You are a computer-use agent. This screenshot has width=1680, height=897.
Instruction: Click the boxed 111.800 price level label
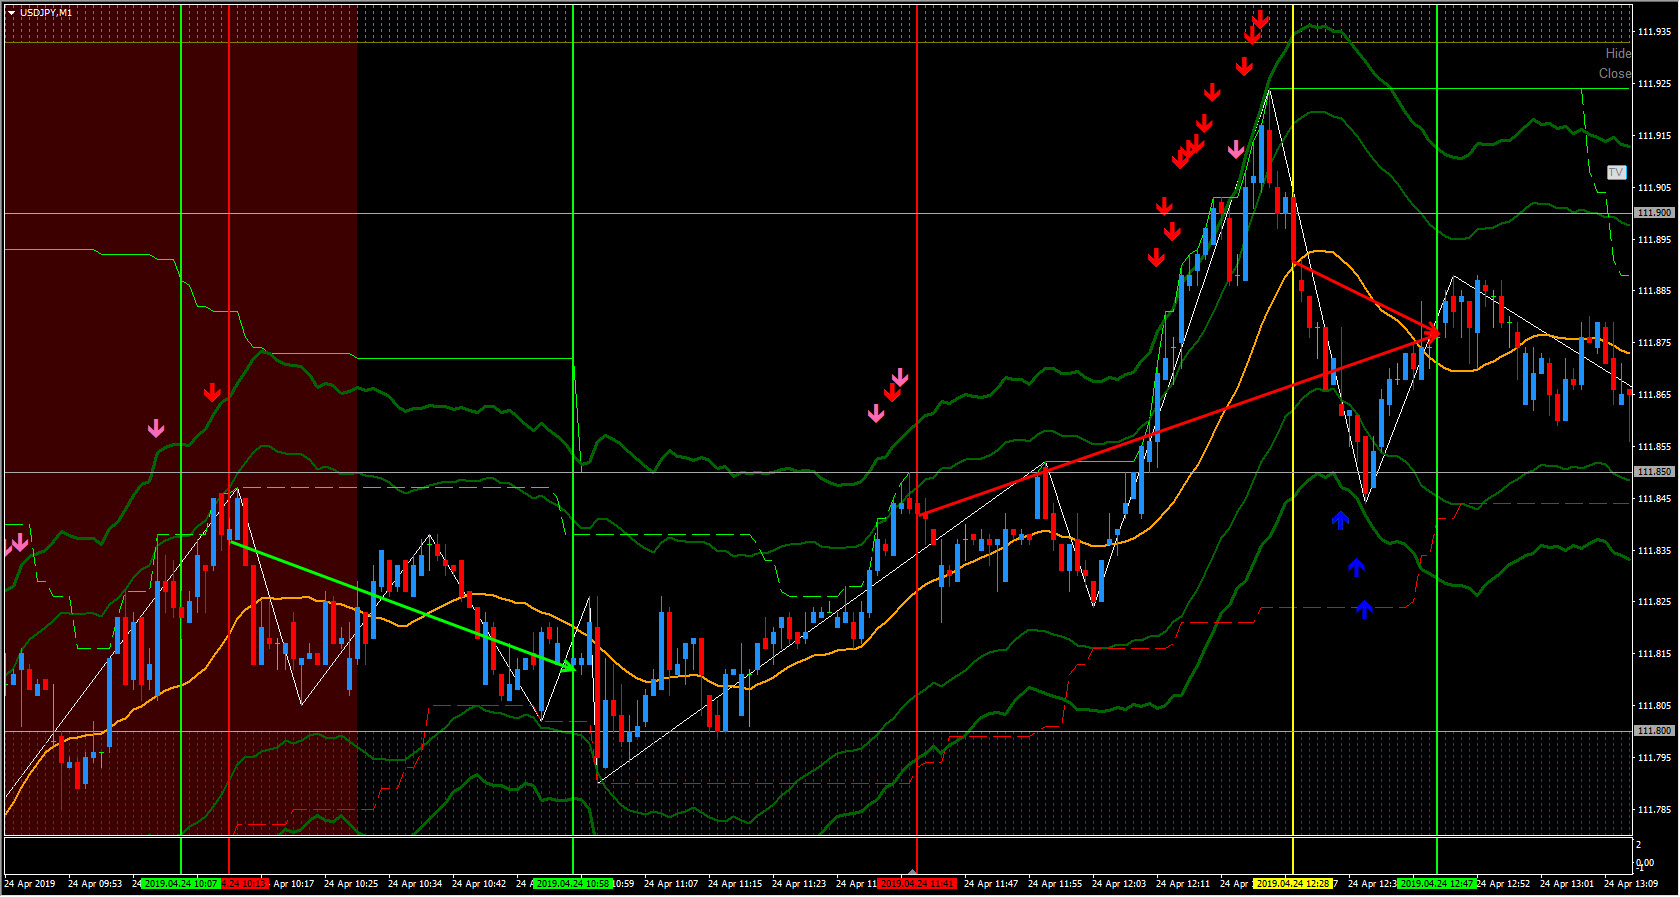coord(1654,731)
